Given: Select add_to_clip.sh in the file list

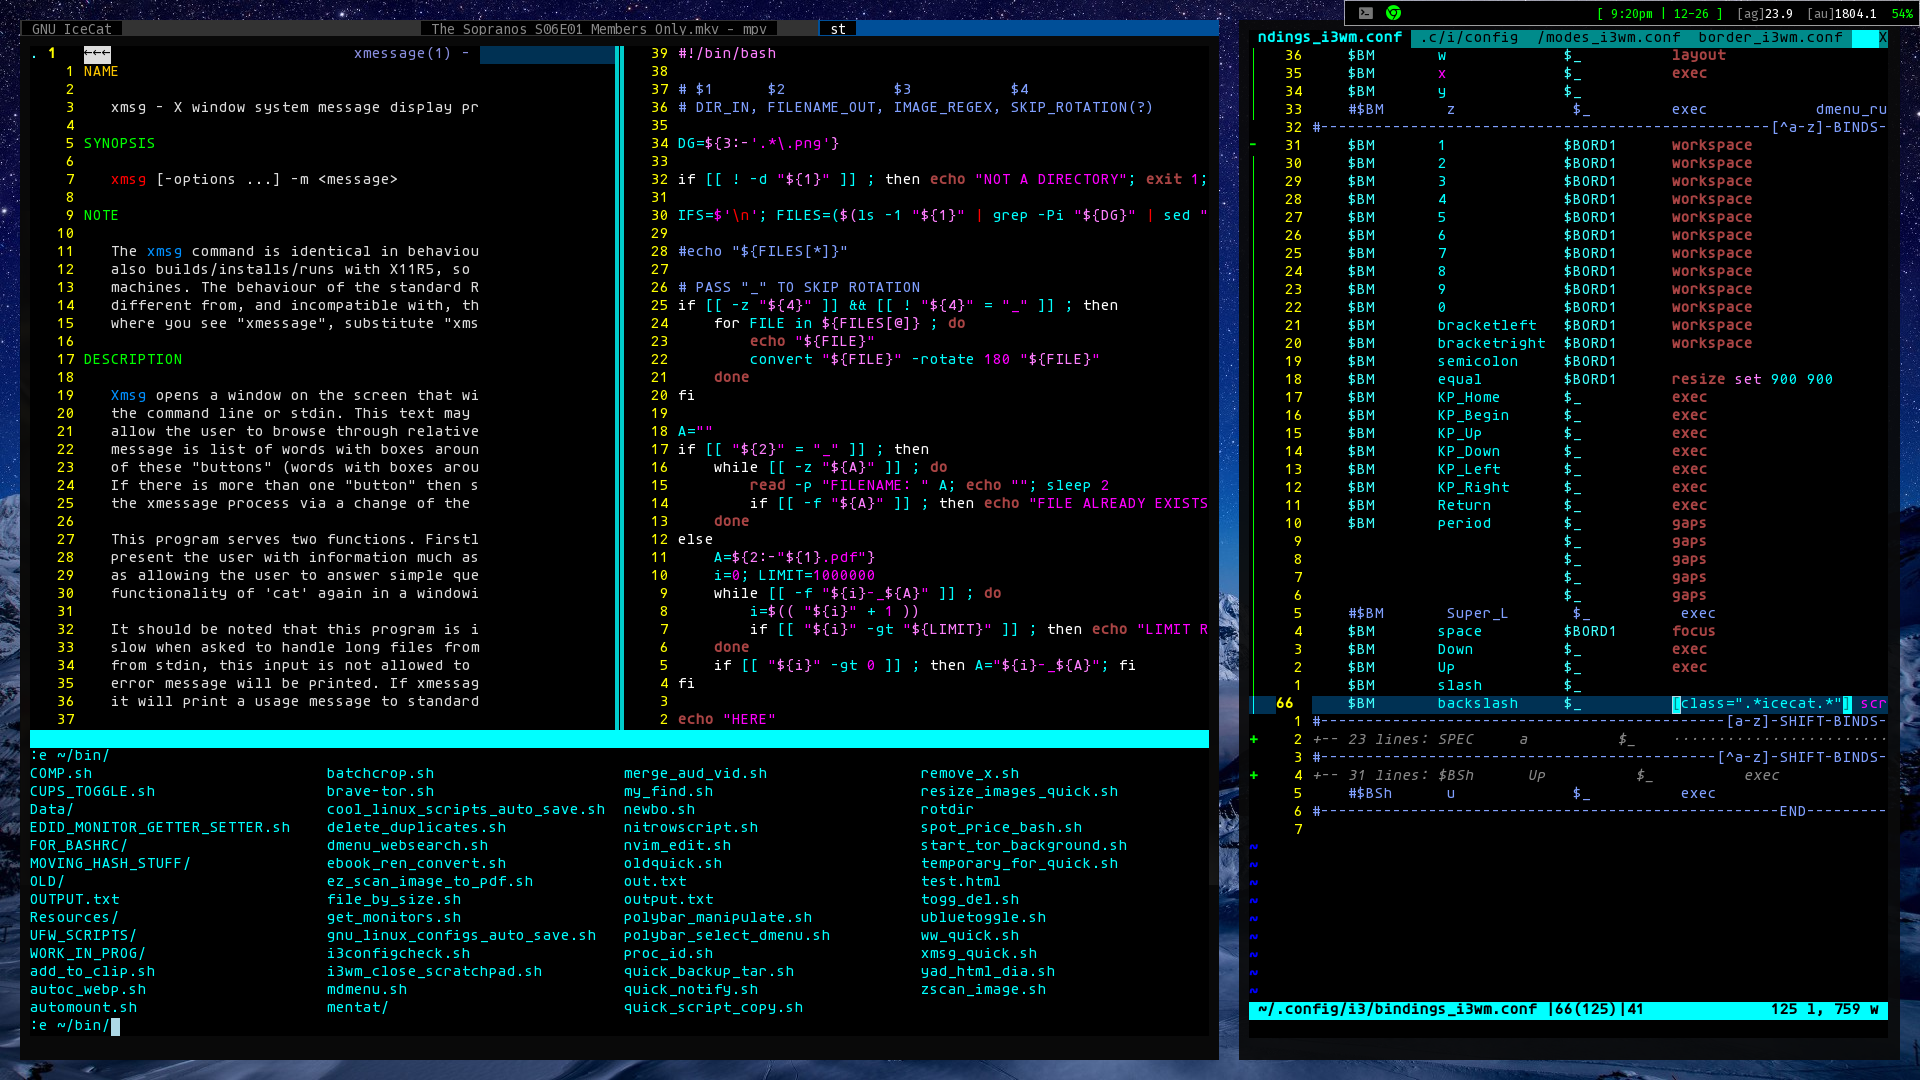Looking at the screenshot, I should [x=92, y=972].
